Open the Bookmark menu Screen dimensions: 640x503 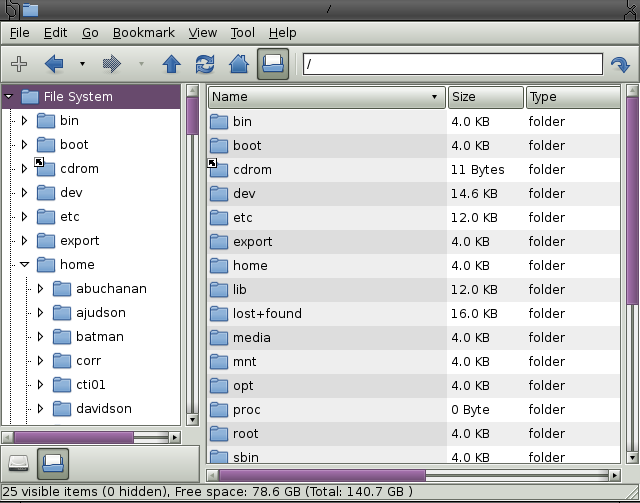tap(143, 33)
